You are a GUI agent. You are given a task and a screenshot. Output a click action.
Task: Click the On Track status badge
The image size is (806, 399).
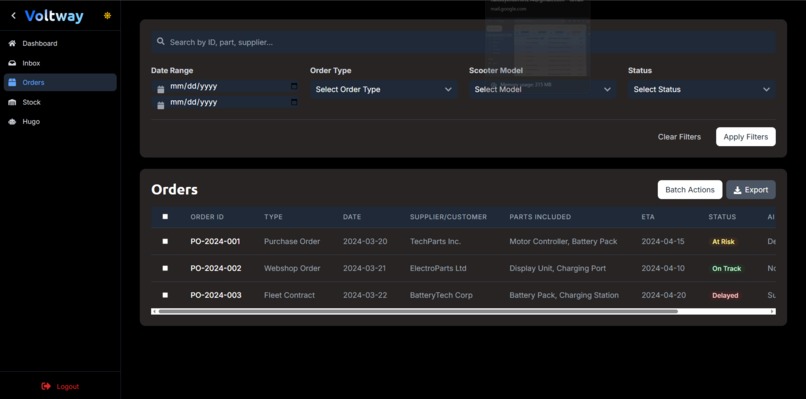[x=726, y=268]
